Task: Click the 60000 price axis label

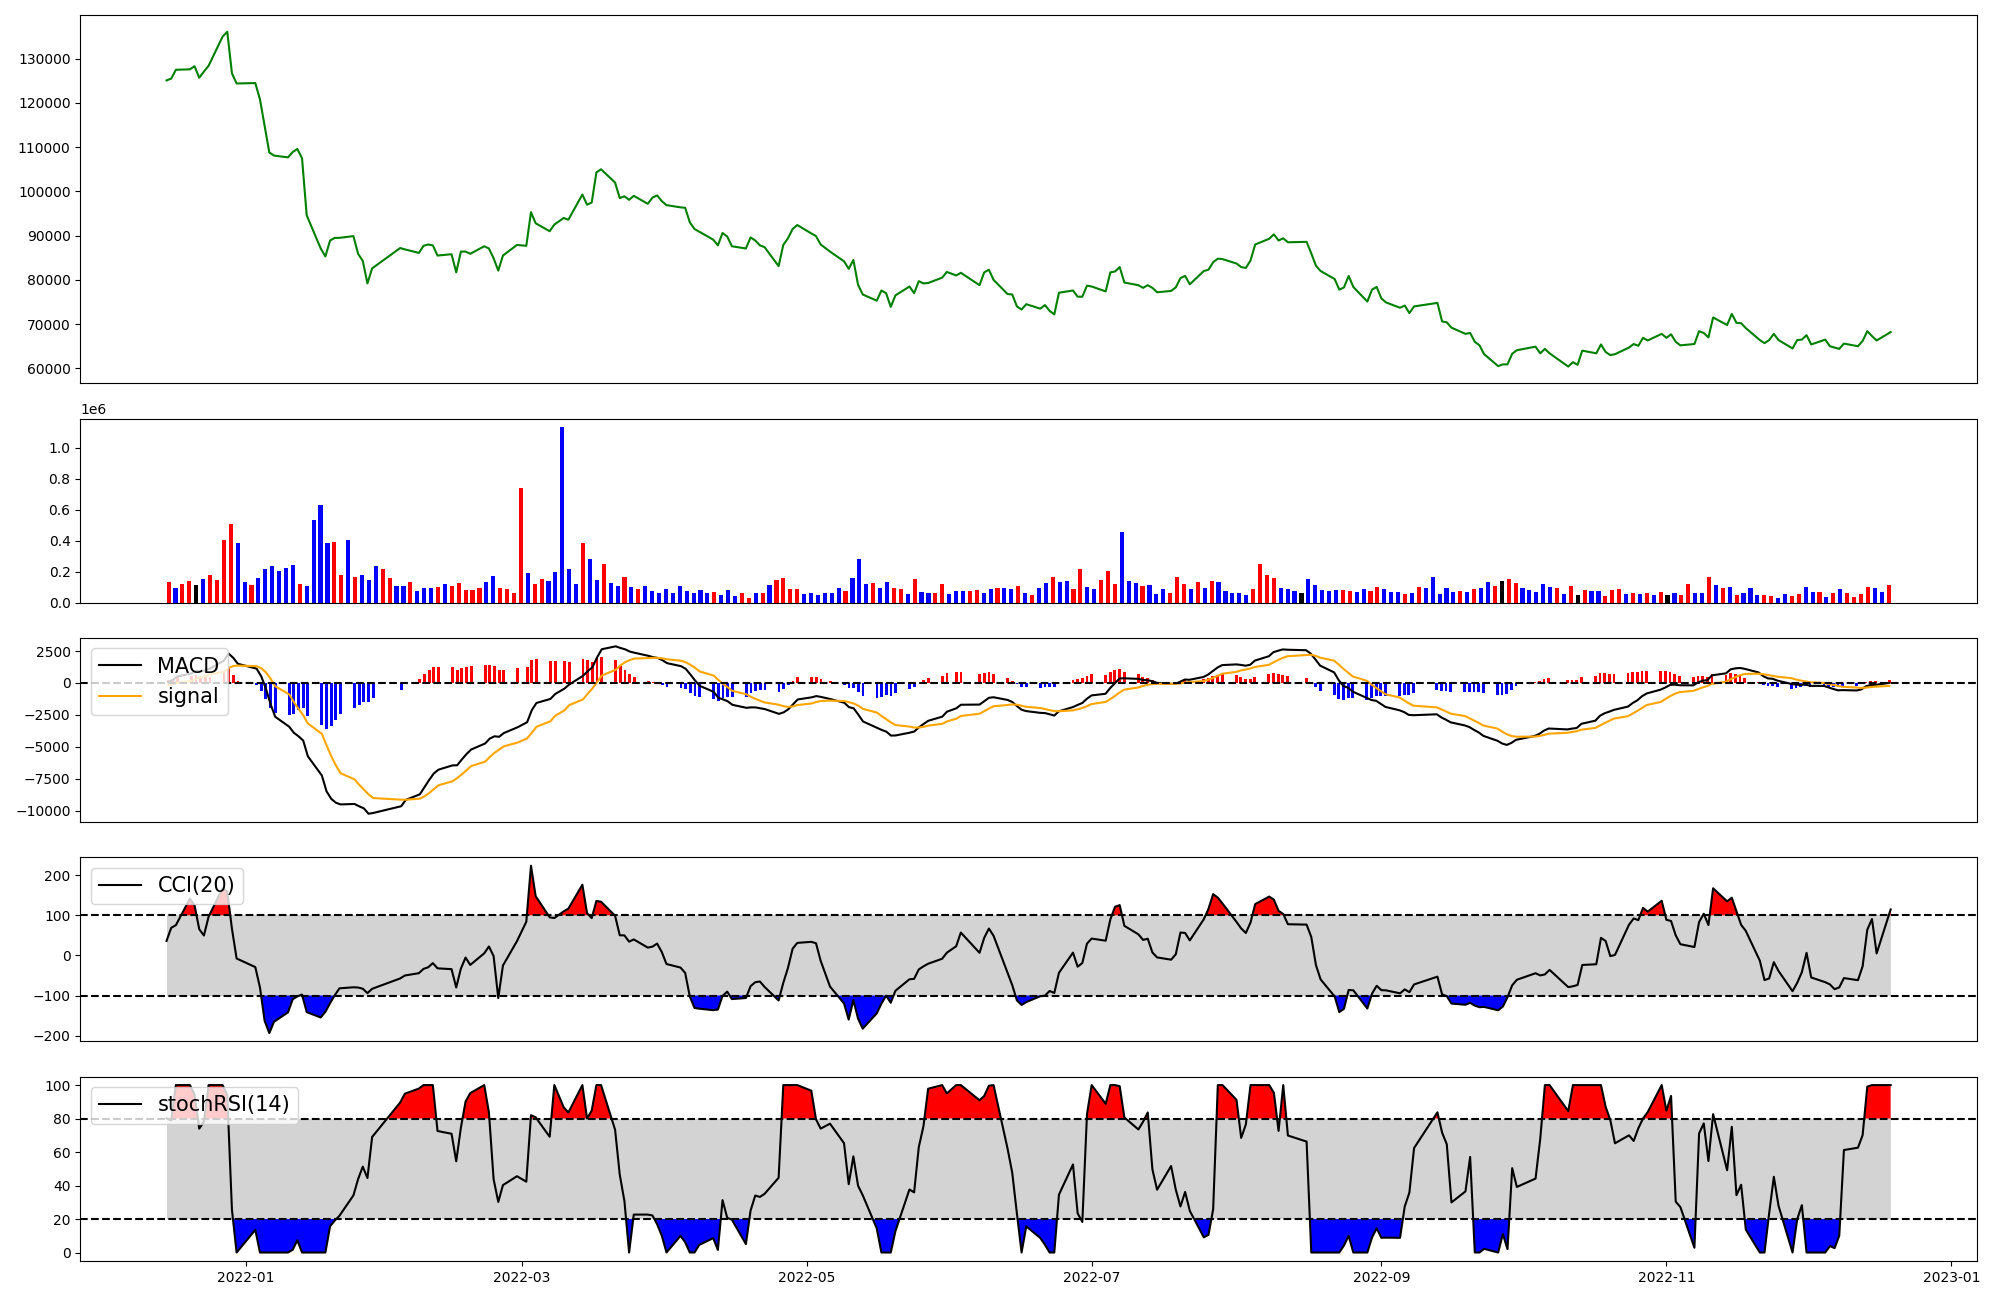Action: coord(49,369)
